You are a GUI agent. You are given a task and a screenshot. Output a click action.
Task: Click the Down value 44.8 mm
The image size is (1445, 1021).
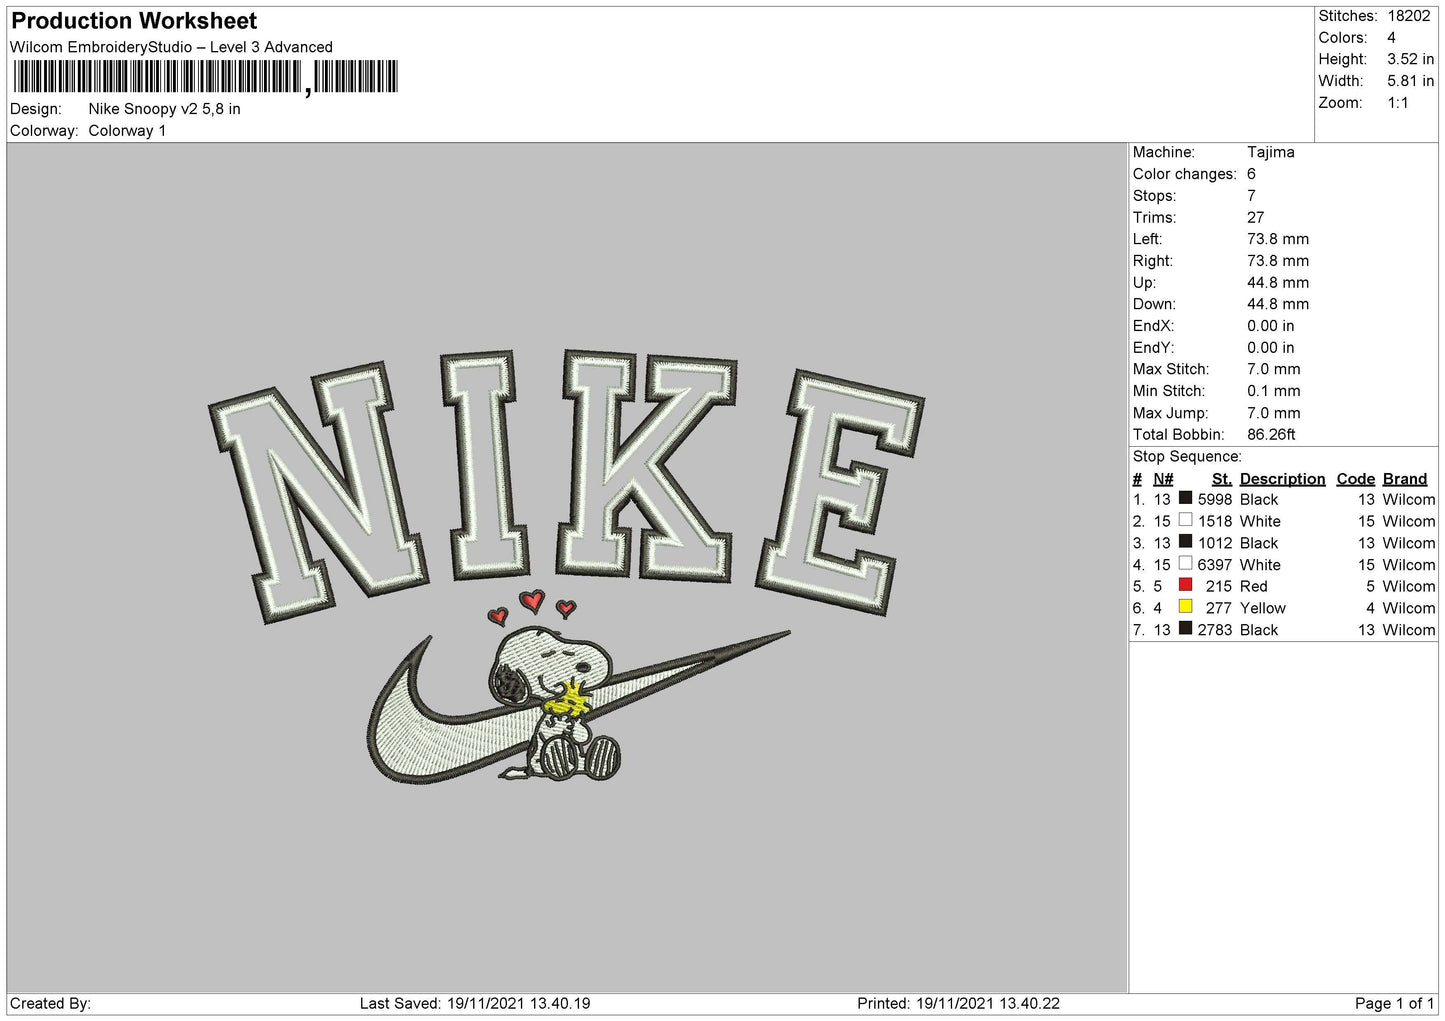1277,304
